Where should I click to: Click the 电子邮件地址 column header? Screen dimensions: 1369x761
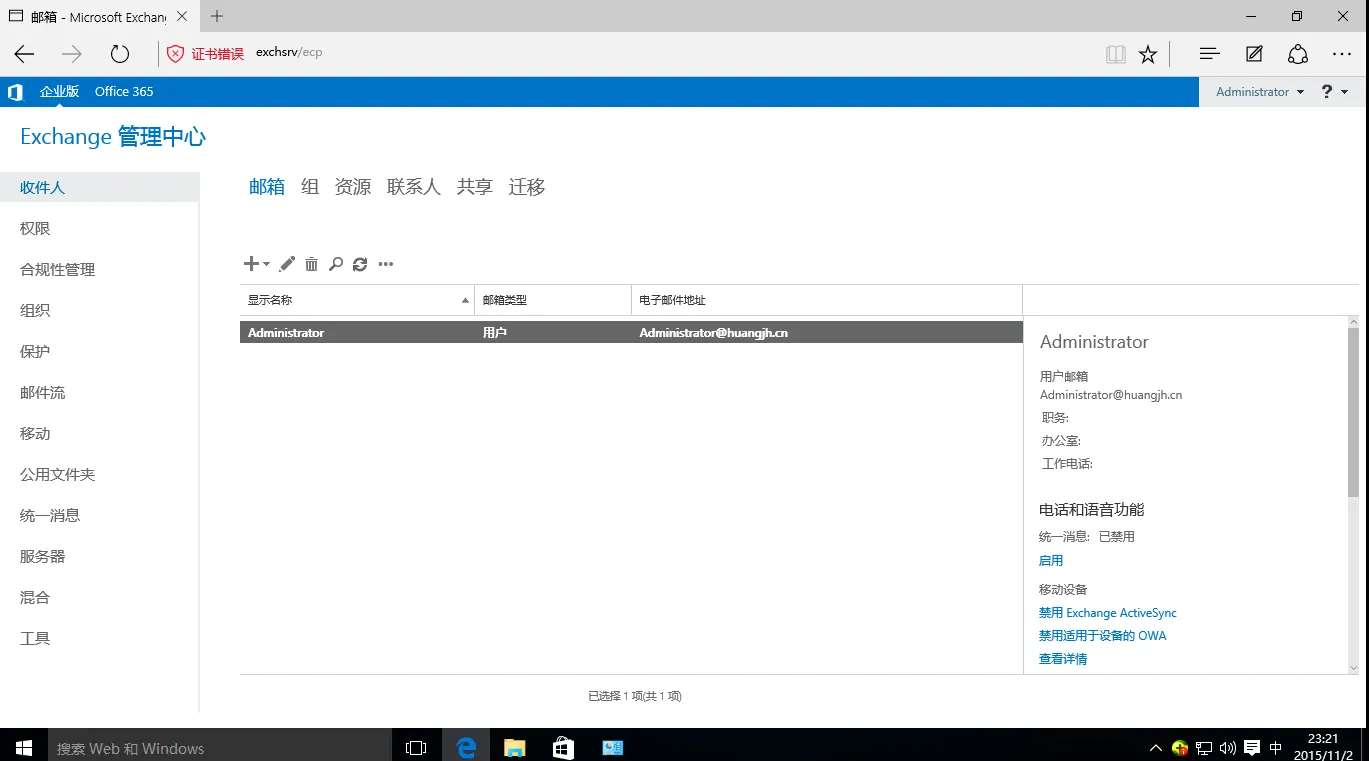click(x=827, y=300)
